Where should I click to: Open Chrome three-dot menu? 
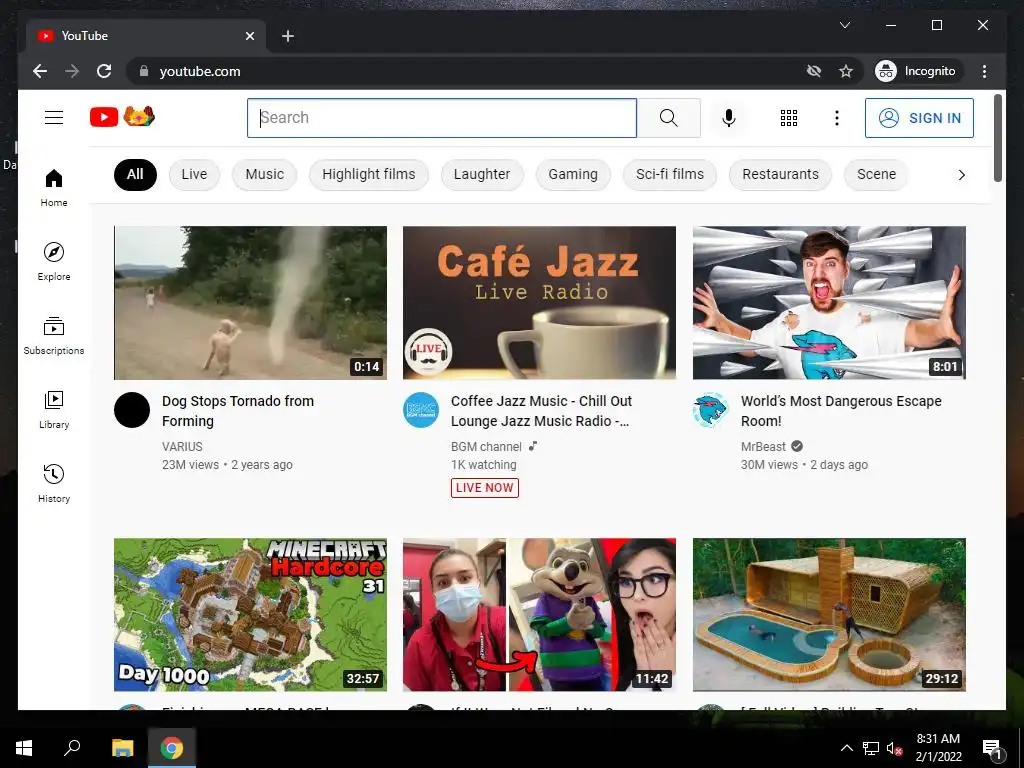click(984, 71)
